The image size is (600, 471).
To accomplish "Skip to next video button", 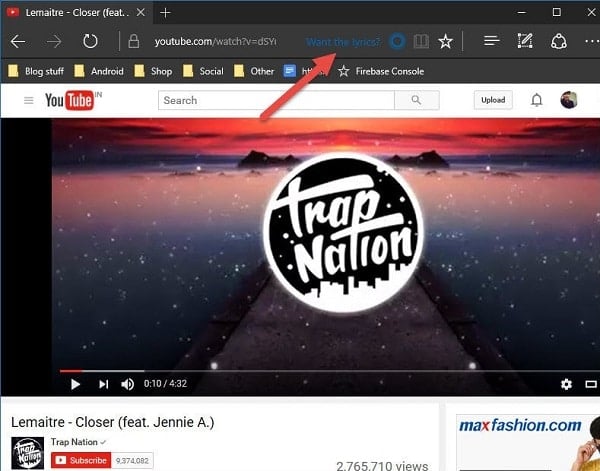I will pyautogui.click(x=103, y=384).
